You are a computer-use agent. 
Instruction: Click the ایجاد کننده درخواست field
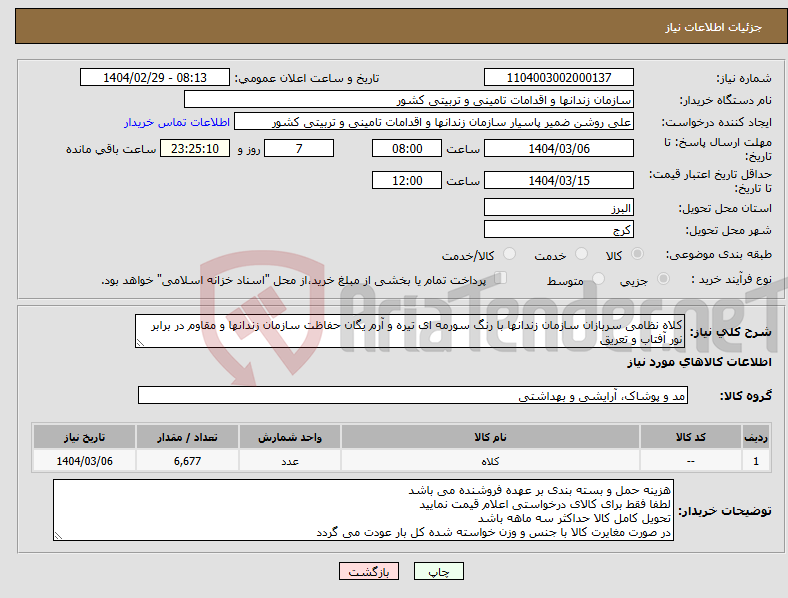coord(434,122)
